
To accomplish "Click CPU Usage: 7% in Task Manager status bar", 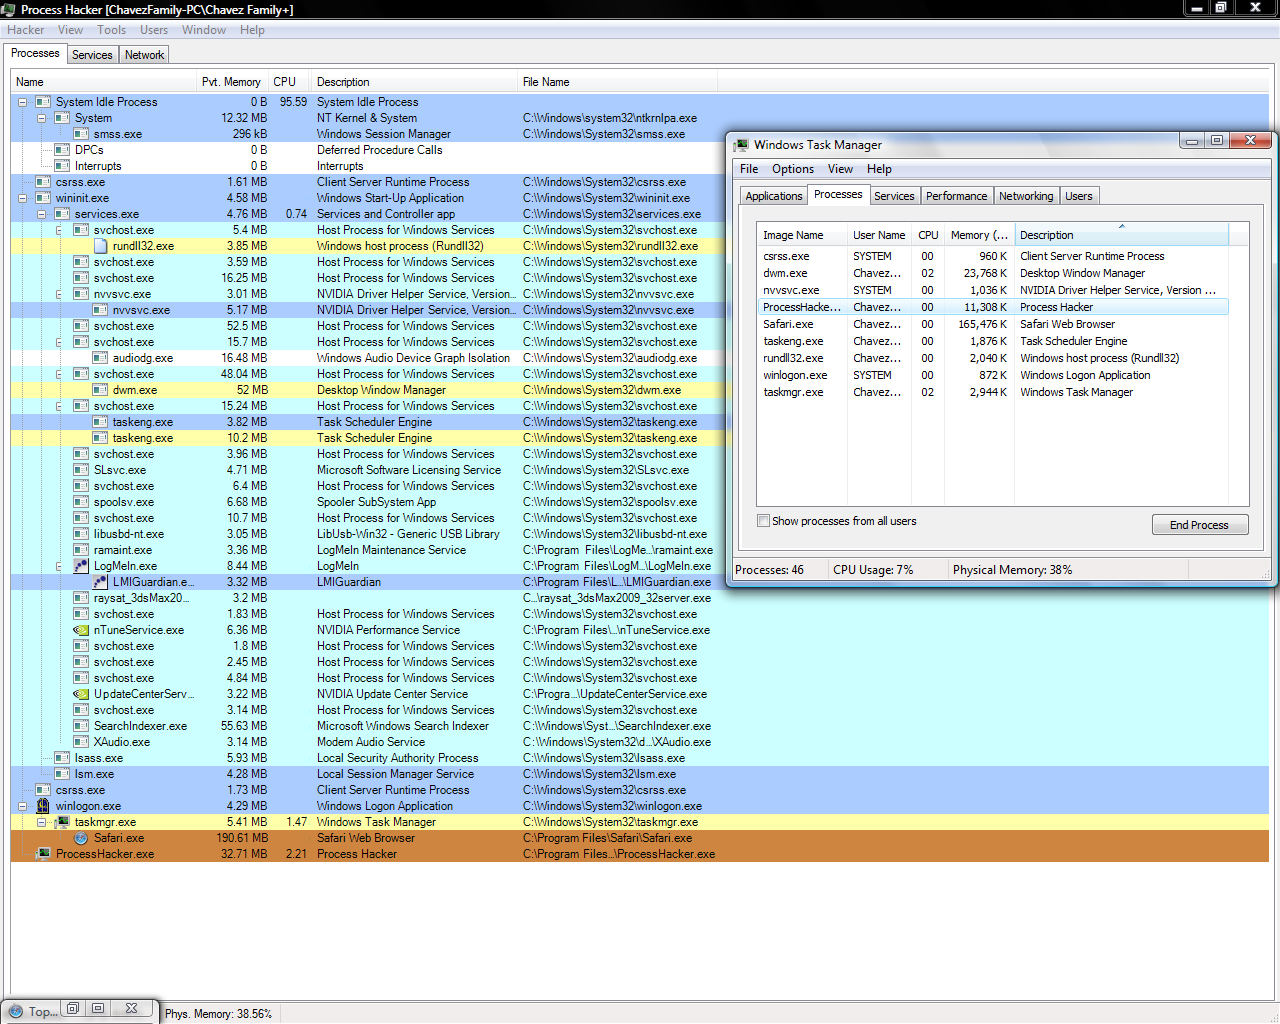I will pos(873,570).
